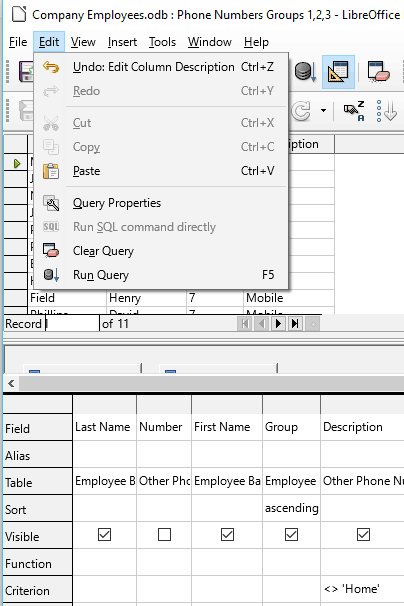Screen dimensions: 404x606
Task: Click the Visible row header label
Action: click(x=38, y=536)
